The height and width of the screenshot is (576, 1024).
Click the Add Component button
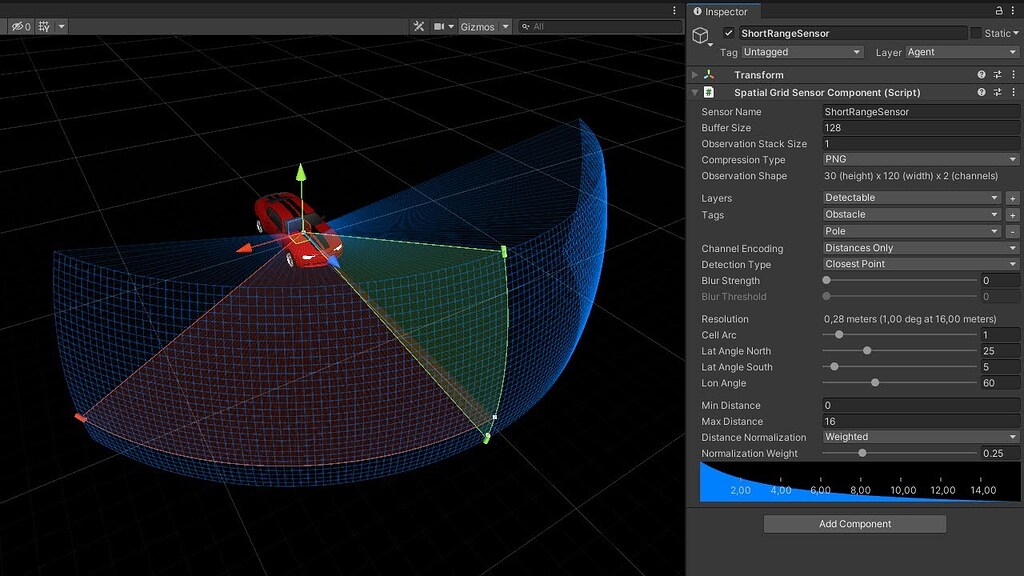tap(854, 523)
